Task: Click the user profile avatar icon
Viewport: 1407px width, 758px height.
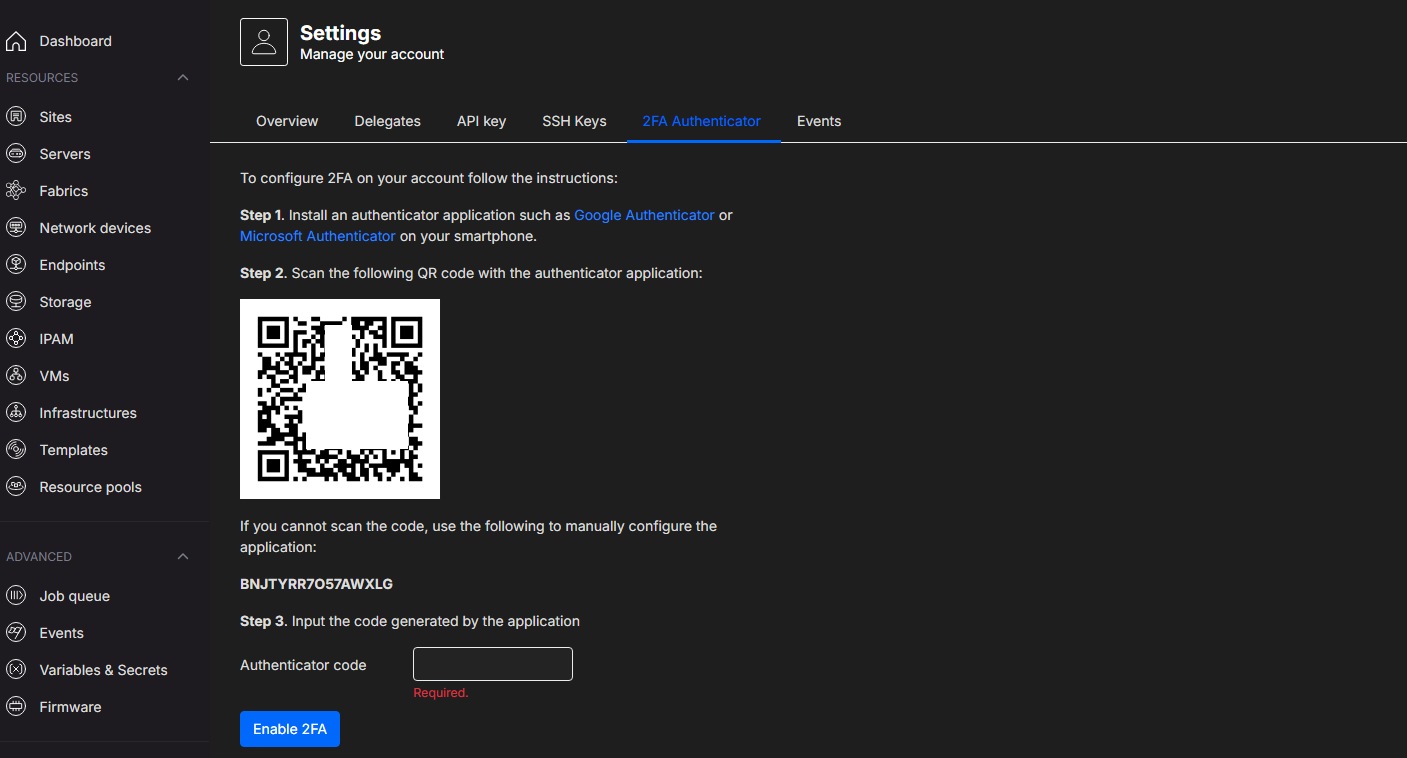Action: pyautogui.click(x=264, y=42)
